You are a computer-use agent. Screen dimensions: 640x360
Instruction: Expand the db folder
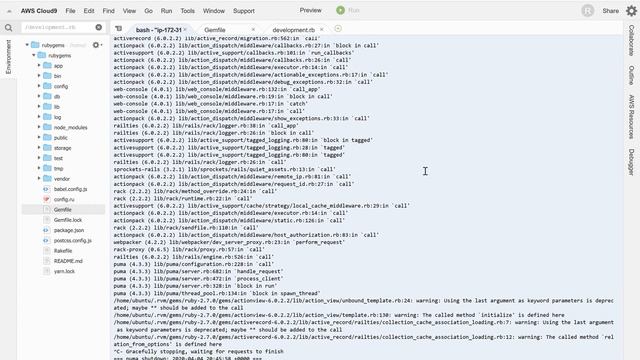[x=39, y=96]
